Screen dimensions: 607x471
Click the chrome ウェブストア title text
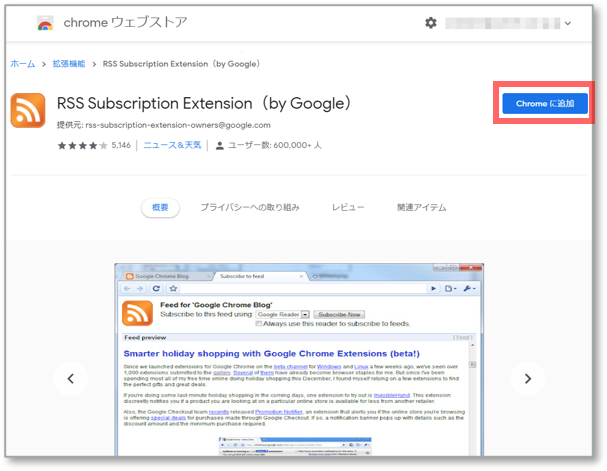[x=125, y=22]
